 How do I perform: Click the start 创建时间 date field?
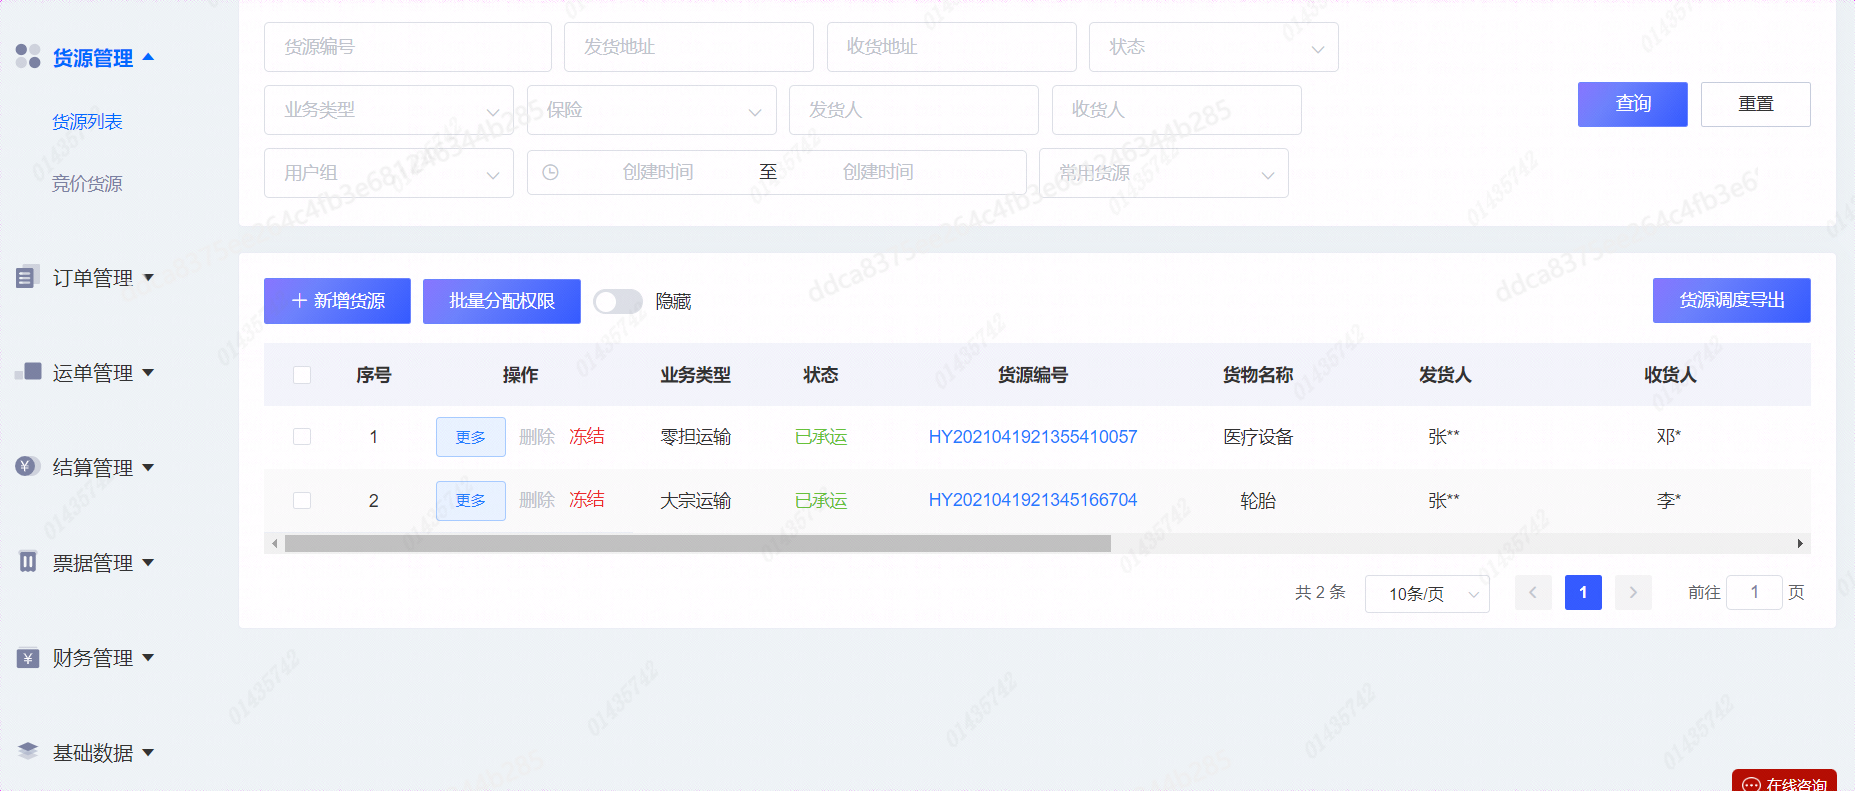(658, 172)
